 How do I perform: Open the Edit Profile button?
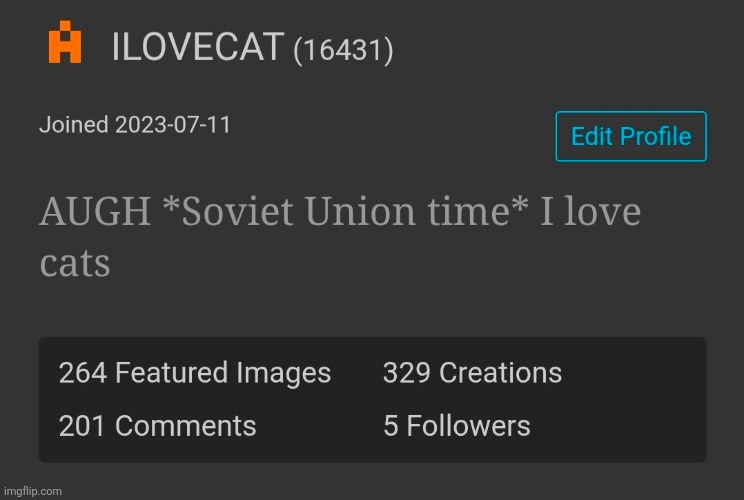[631, 137]
